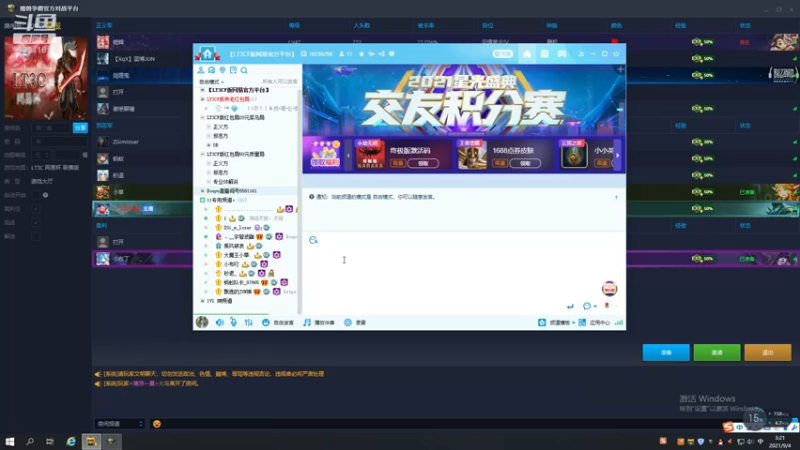Click the emoji picker icon in chat input
Viewport: 800px width, 450px height.
point(313,240)
